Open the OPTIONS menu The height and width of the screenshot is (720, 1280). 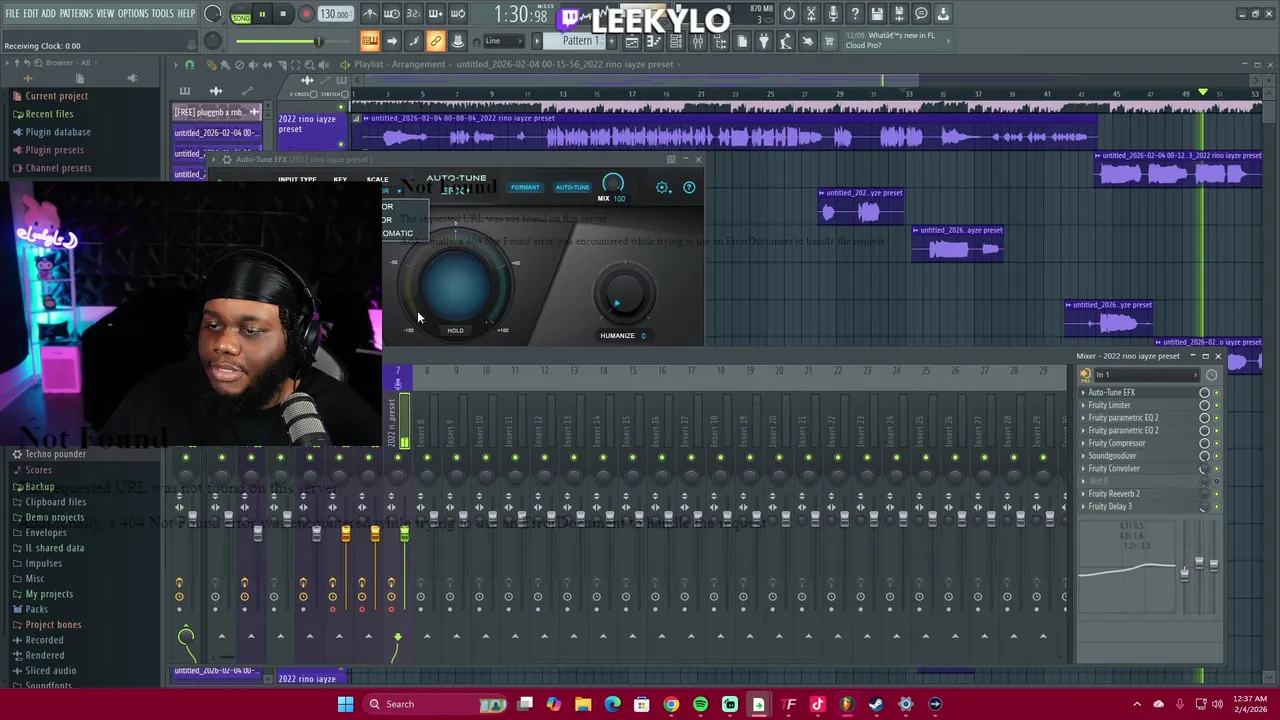click(x=133, y=14)
